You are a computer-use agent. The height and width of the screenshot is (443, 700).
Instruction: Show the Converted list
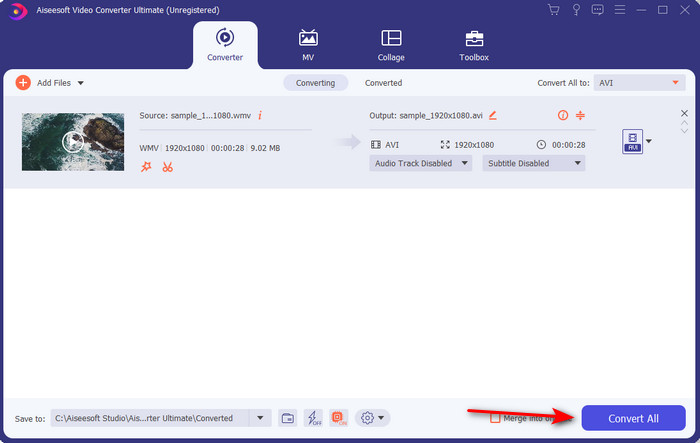(x=383, y=83)
